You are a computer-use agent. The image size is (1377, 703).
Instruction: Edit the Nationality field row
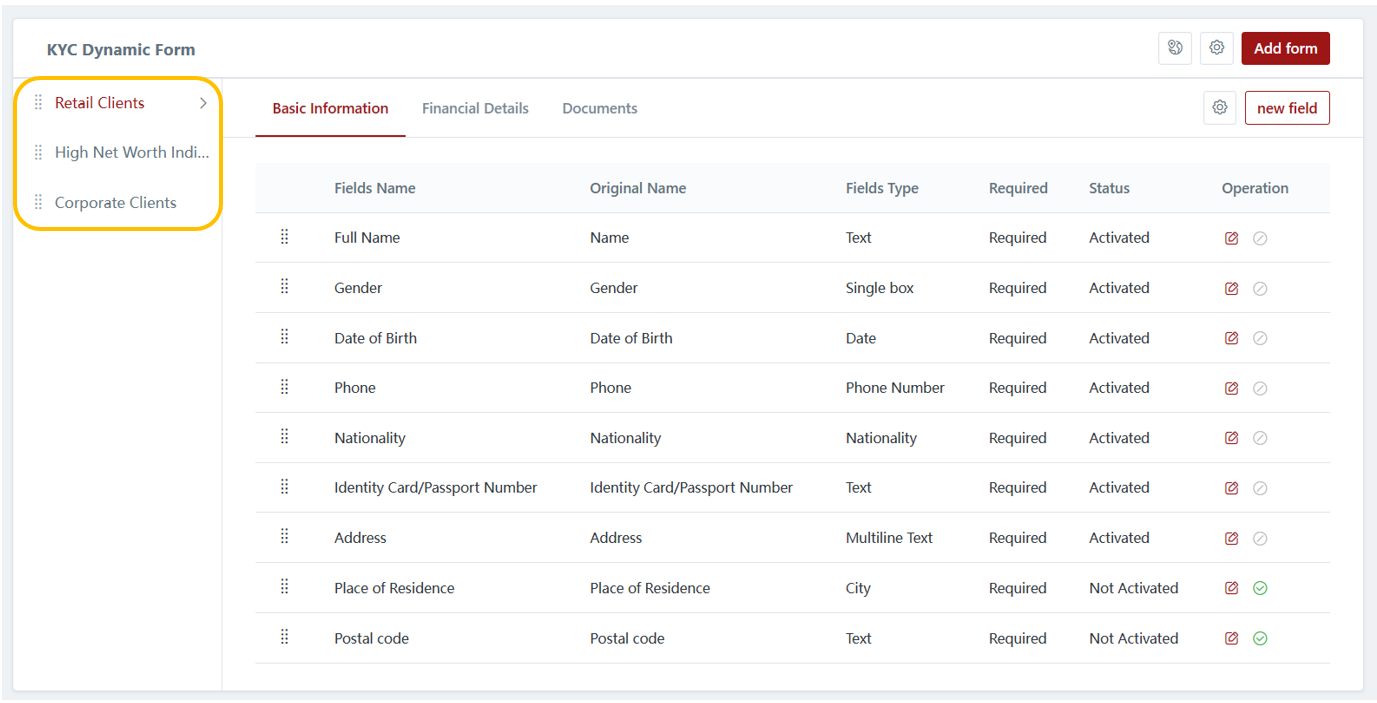click(1231, 438)
